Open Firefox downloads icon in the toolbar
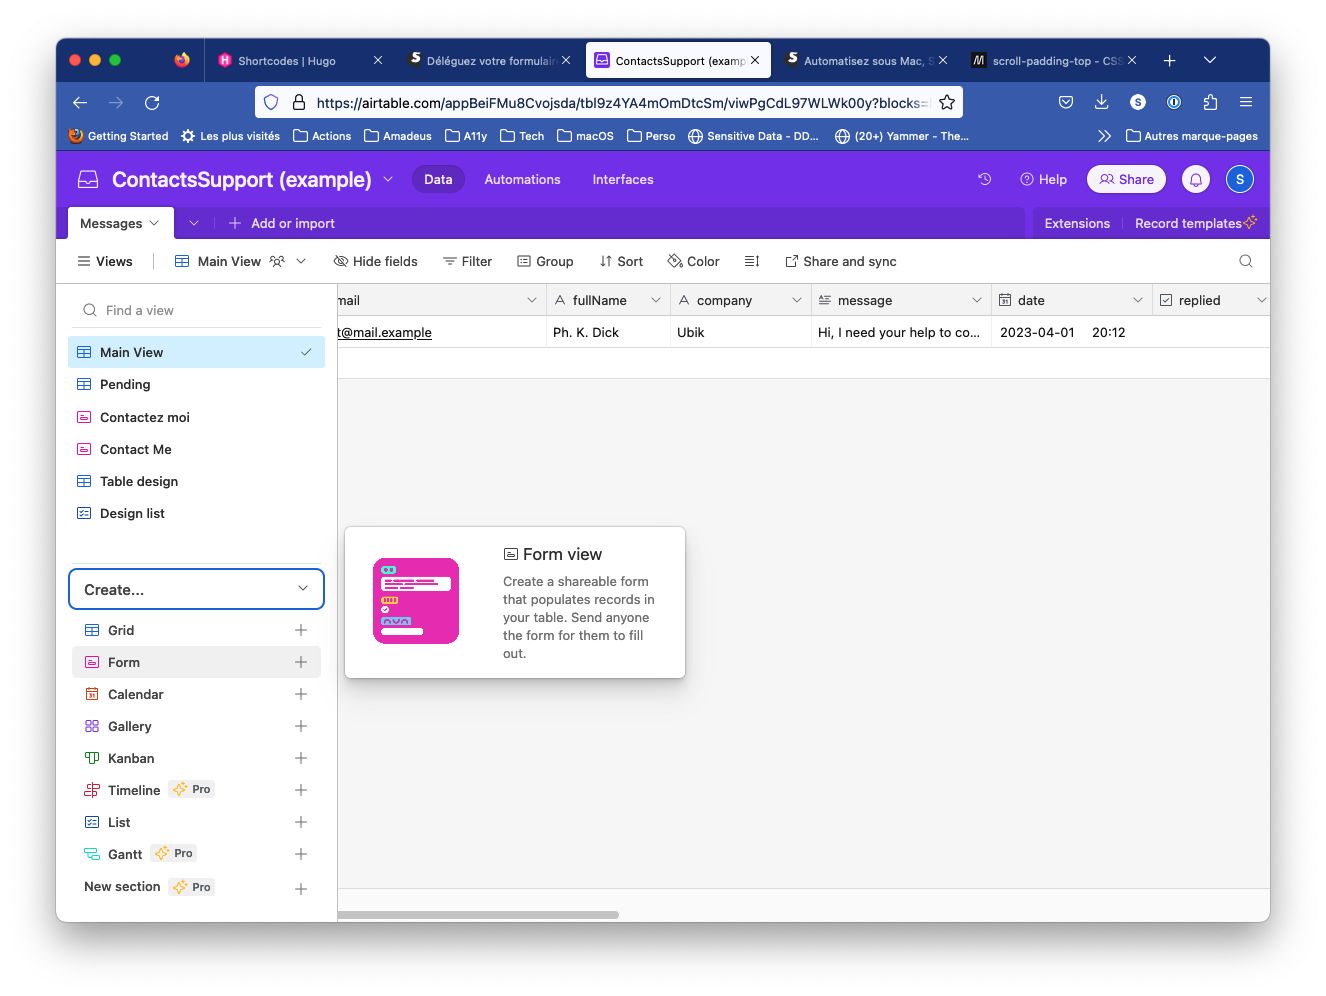The width and height of the screenshot is (1326, 996). point(1101,101)
